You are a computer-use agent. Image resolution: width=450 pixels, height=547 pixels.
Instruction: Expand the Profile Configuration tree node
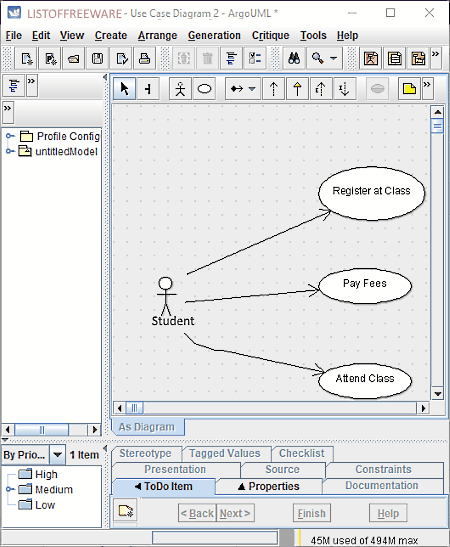[10, 136]
